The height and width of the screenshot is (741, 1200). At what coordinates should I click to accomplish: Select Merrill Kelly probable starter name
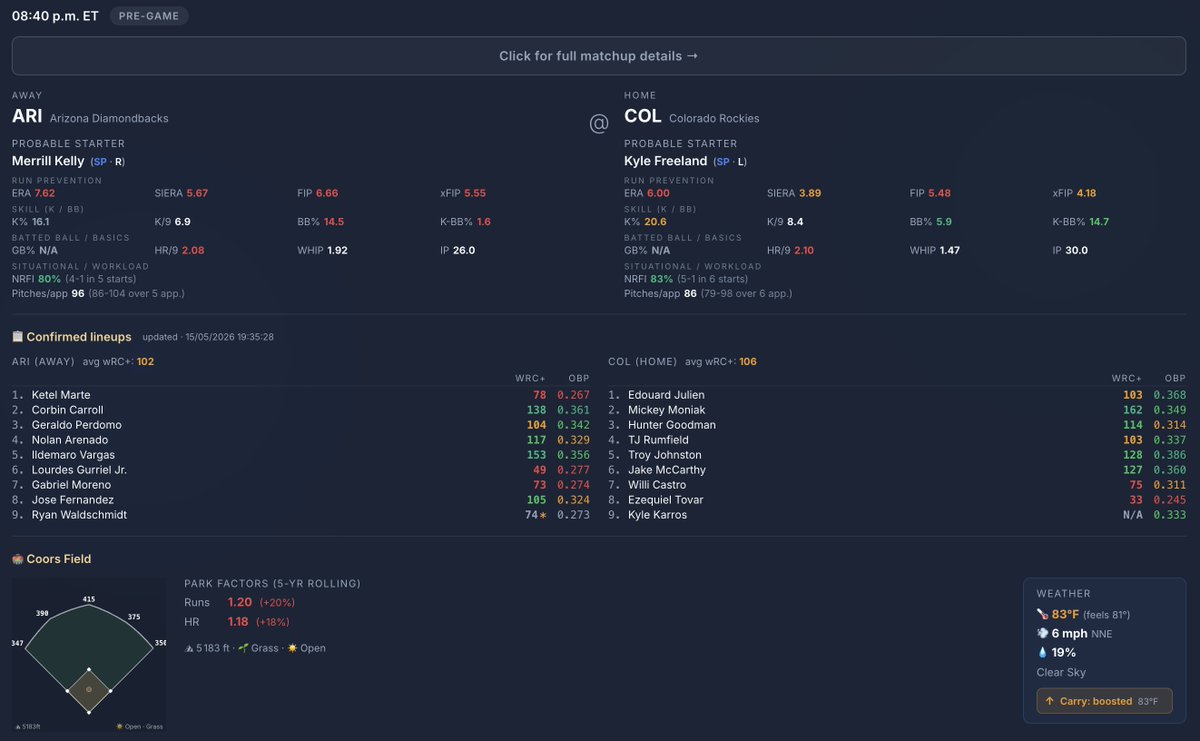48,161
